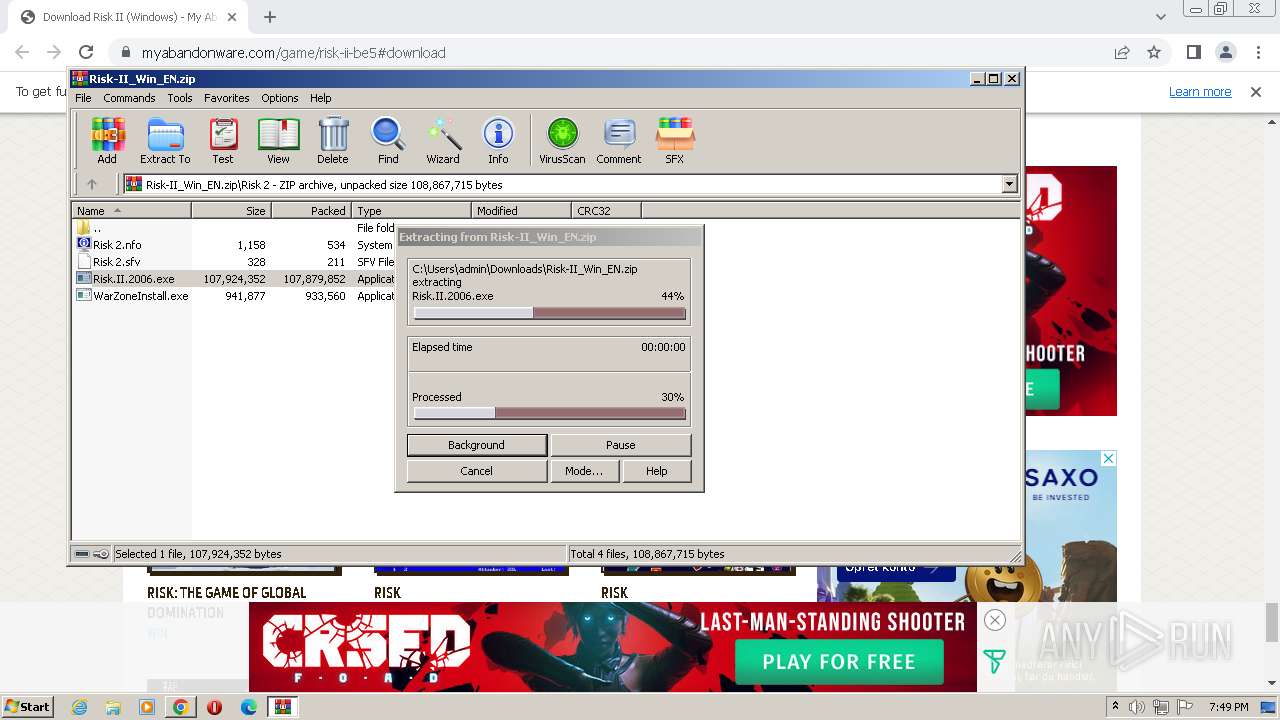Click the Background button in extraction dialog
This screenshot has width=1280, height=720.
coord(476,445)
